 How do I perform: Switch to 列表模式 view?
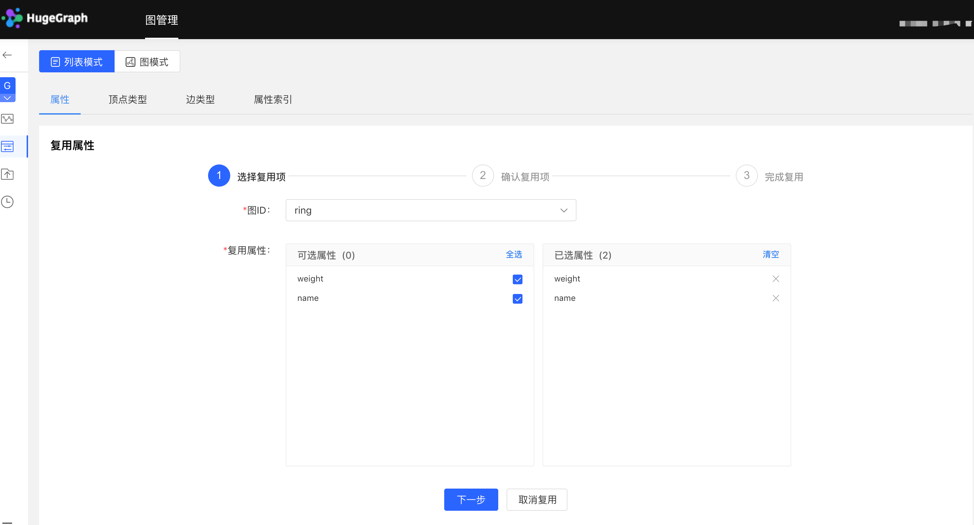(77, 62)
